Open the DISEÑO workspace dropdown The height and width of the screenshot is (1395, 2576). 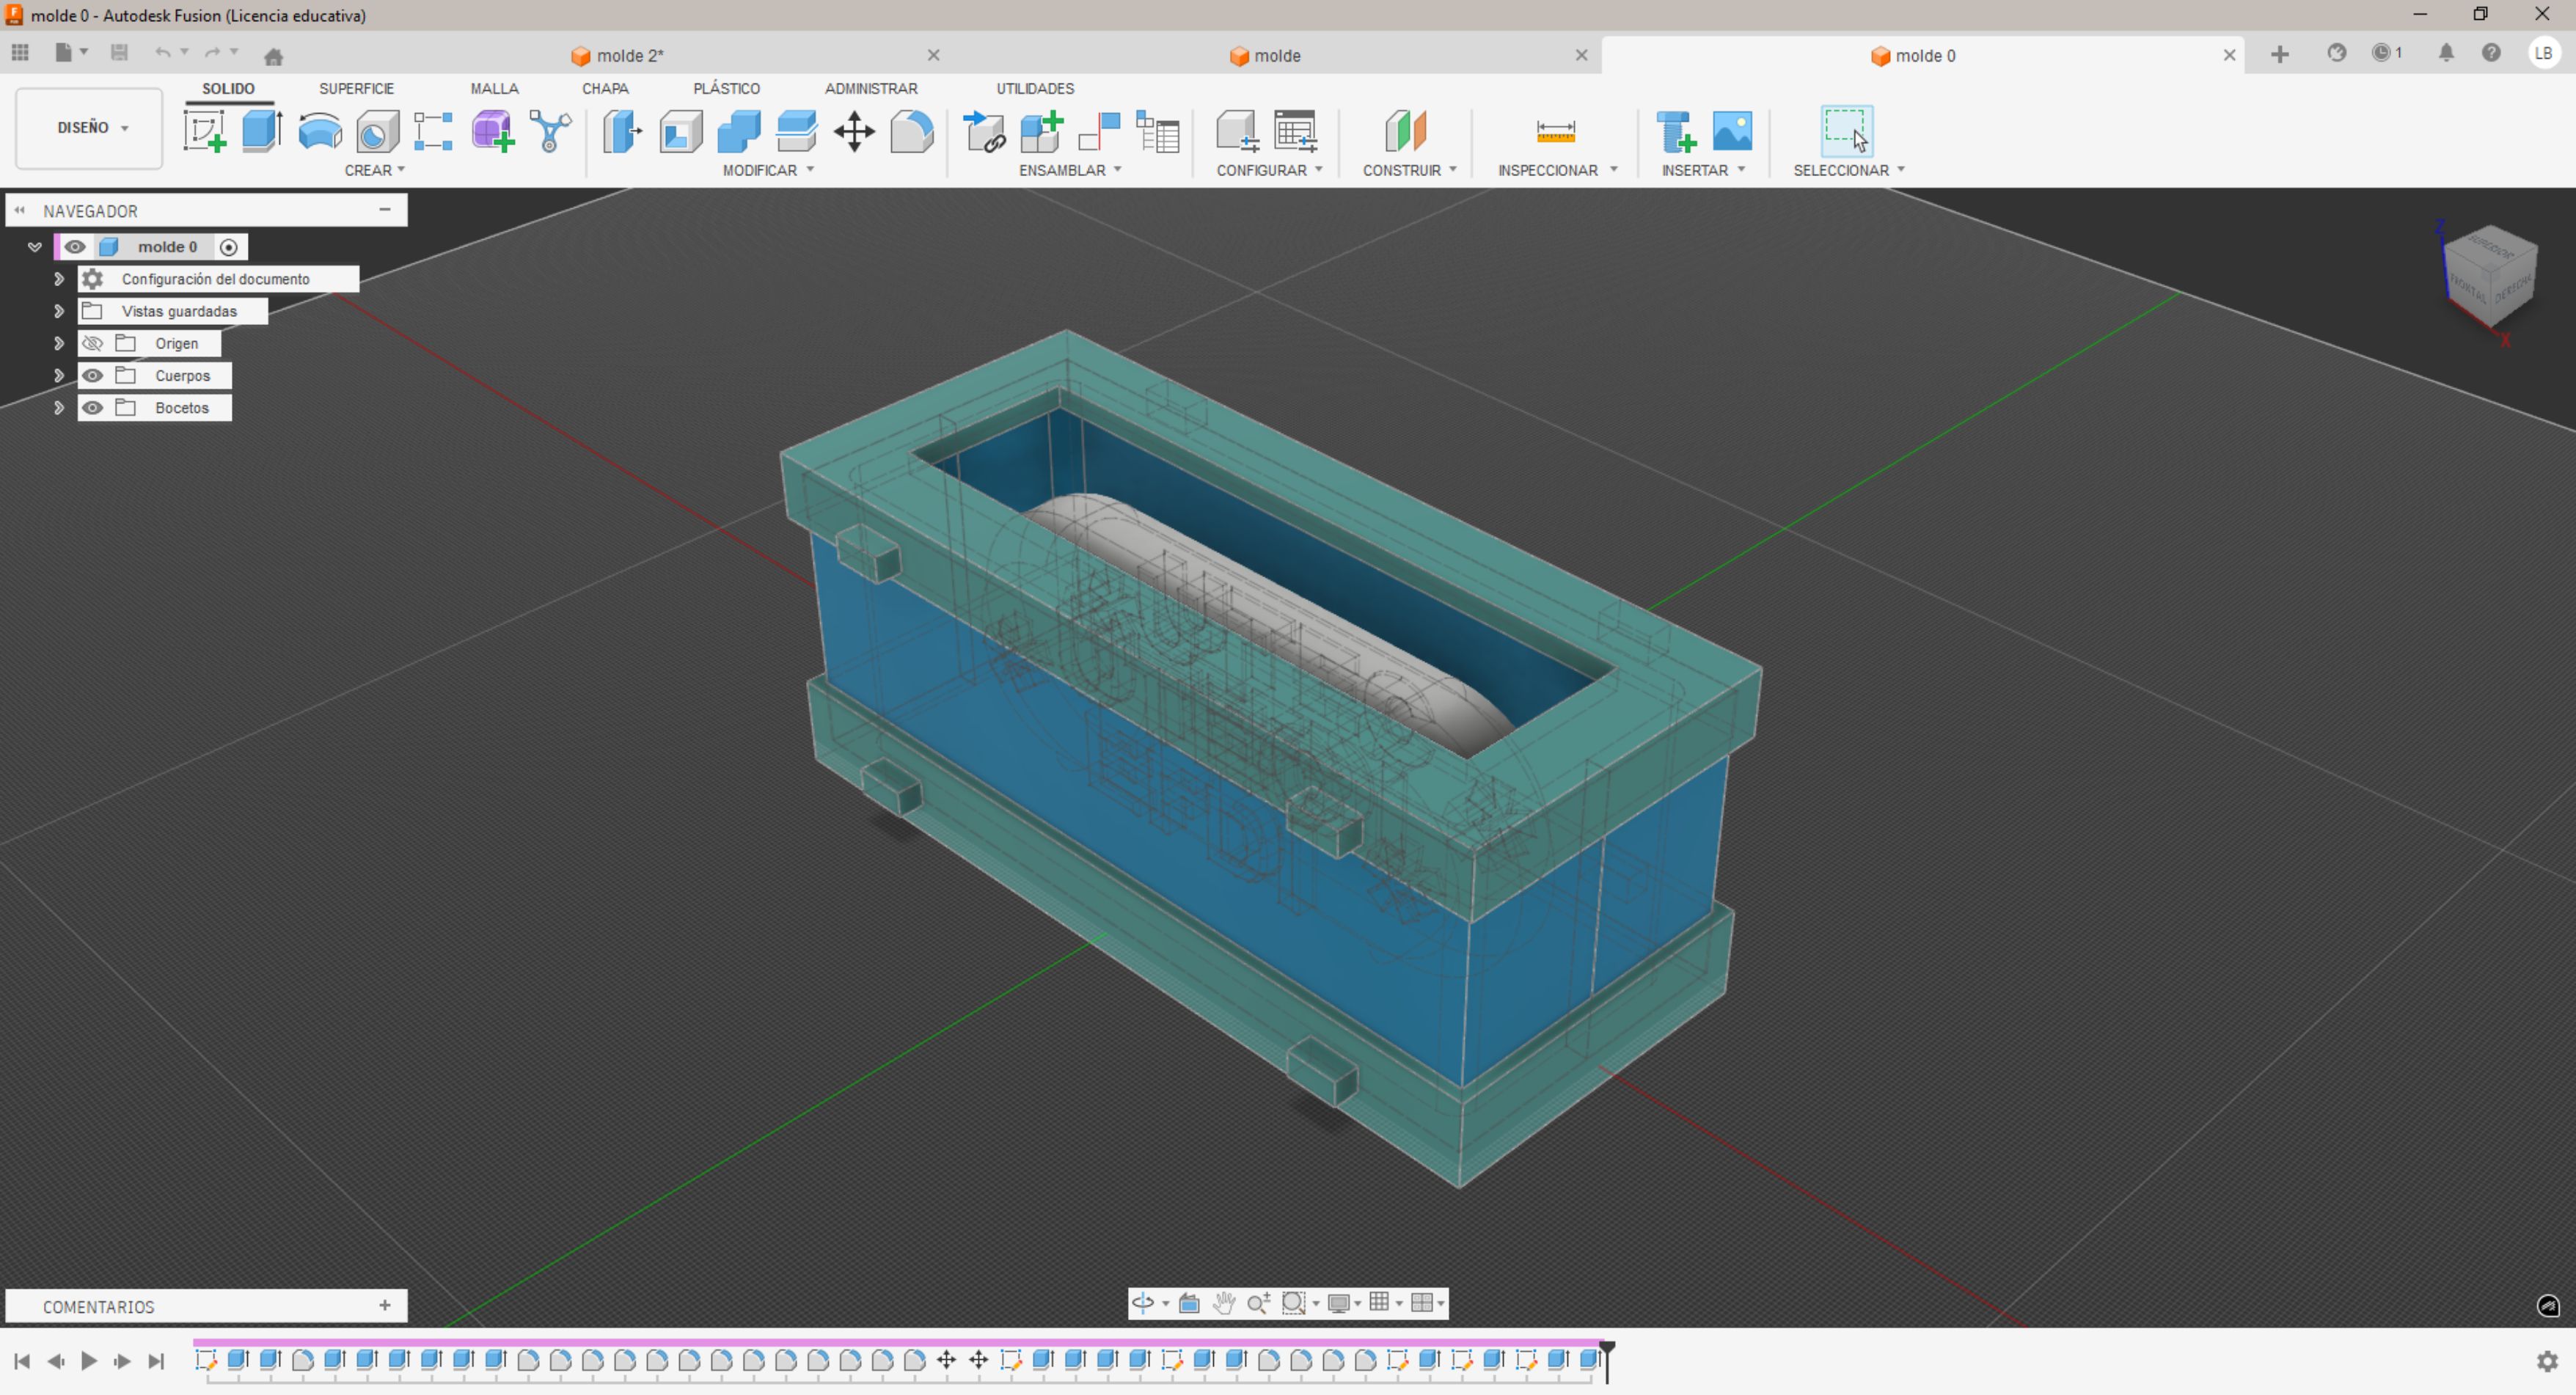(x=90, y=128)
